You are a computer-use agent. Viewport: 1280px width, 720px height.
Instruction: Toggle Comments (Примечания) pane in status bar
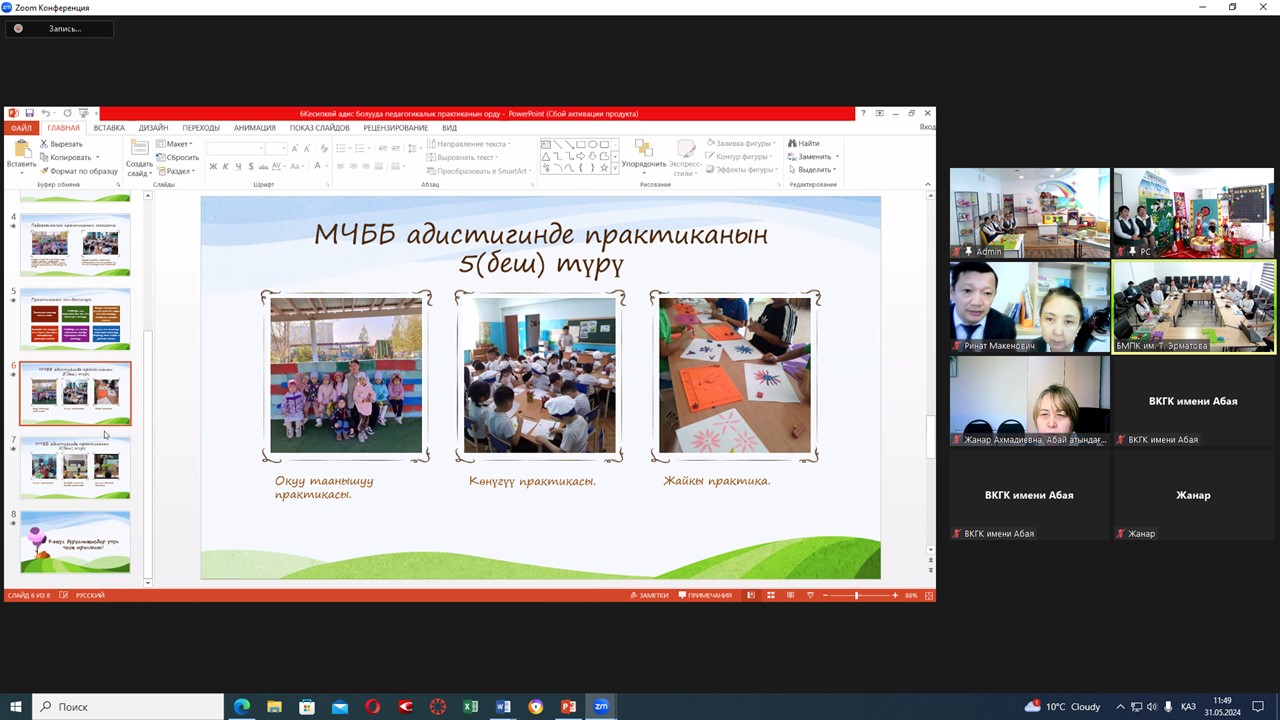click(x=705, y=595)
